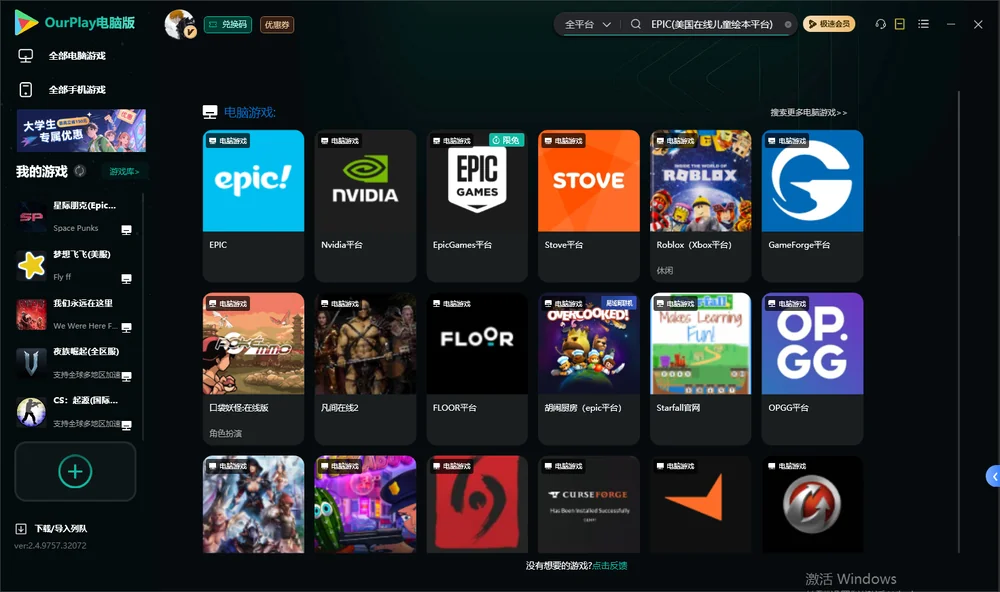Image resolution: width=1000 pixels, height=592 pixels.
Task: Open the 极速会员 membership badge
Action: (x=829, y=24)
